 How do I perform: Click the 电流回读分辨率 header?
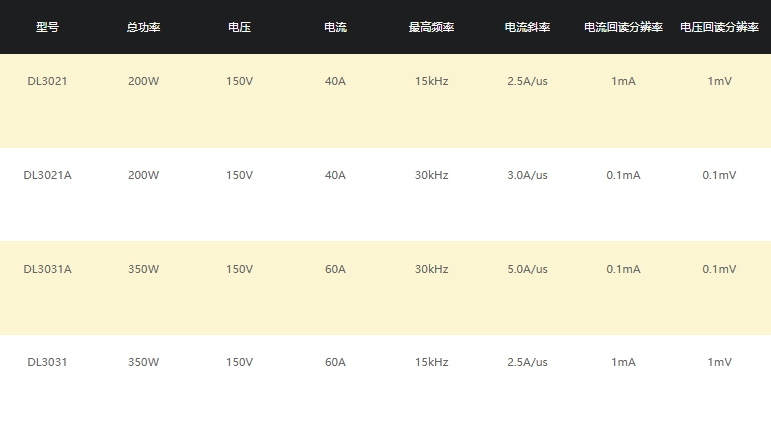[623, 27]
